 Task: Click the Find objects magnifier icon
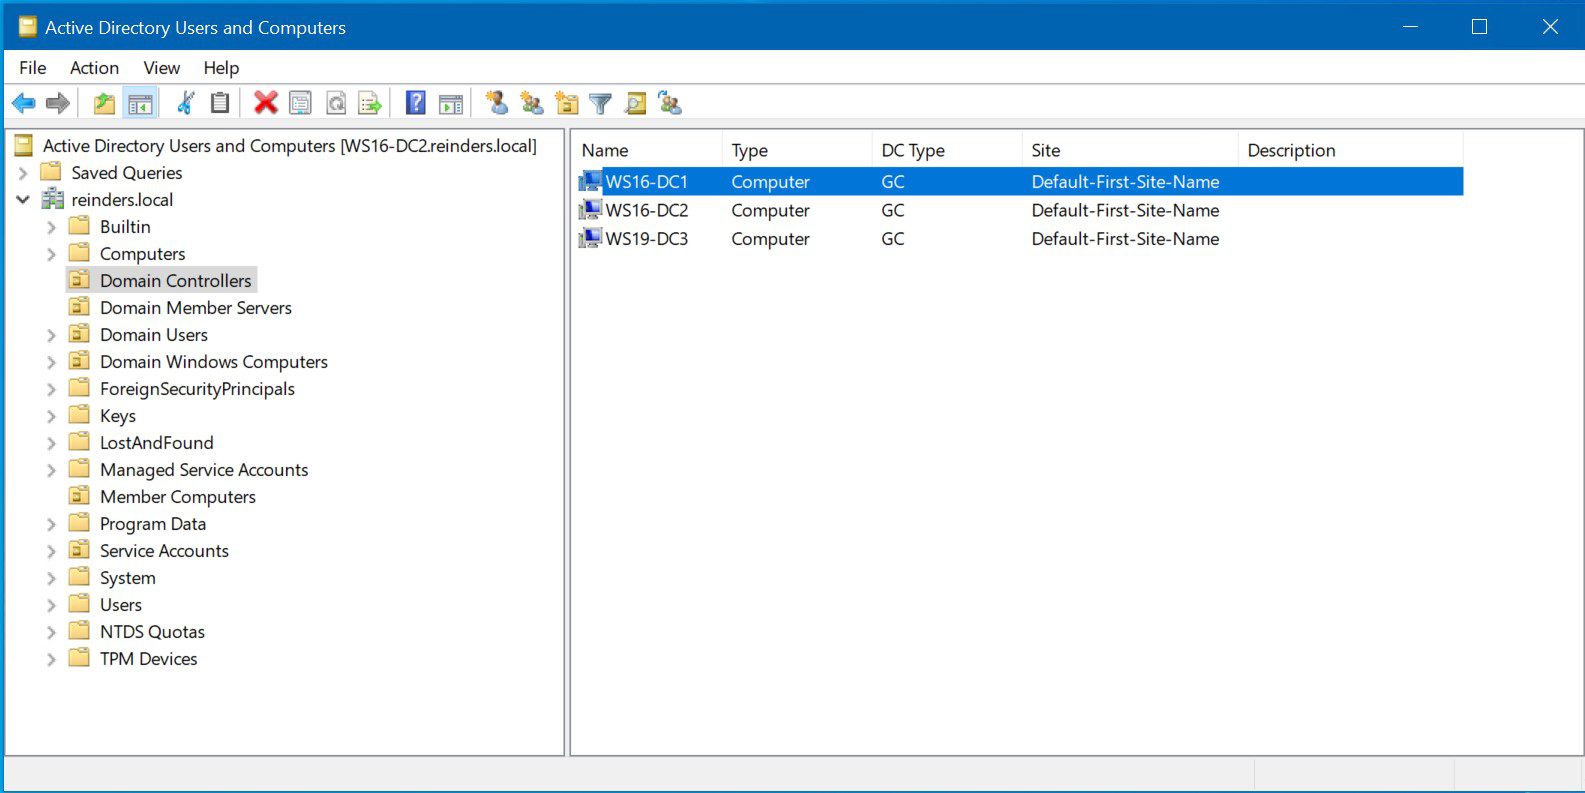[635, 103]
